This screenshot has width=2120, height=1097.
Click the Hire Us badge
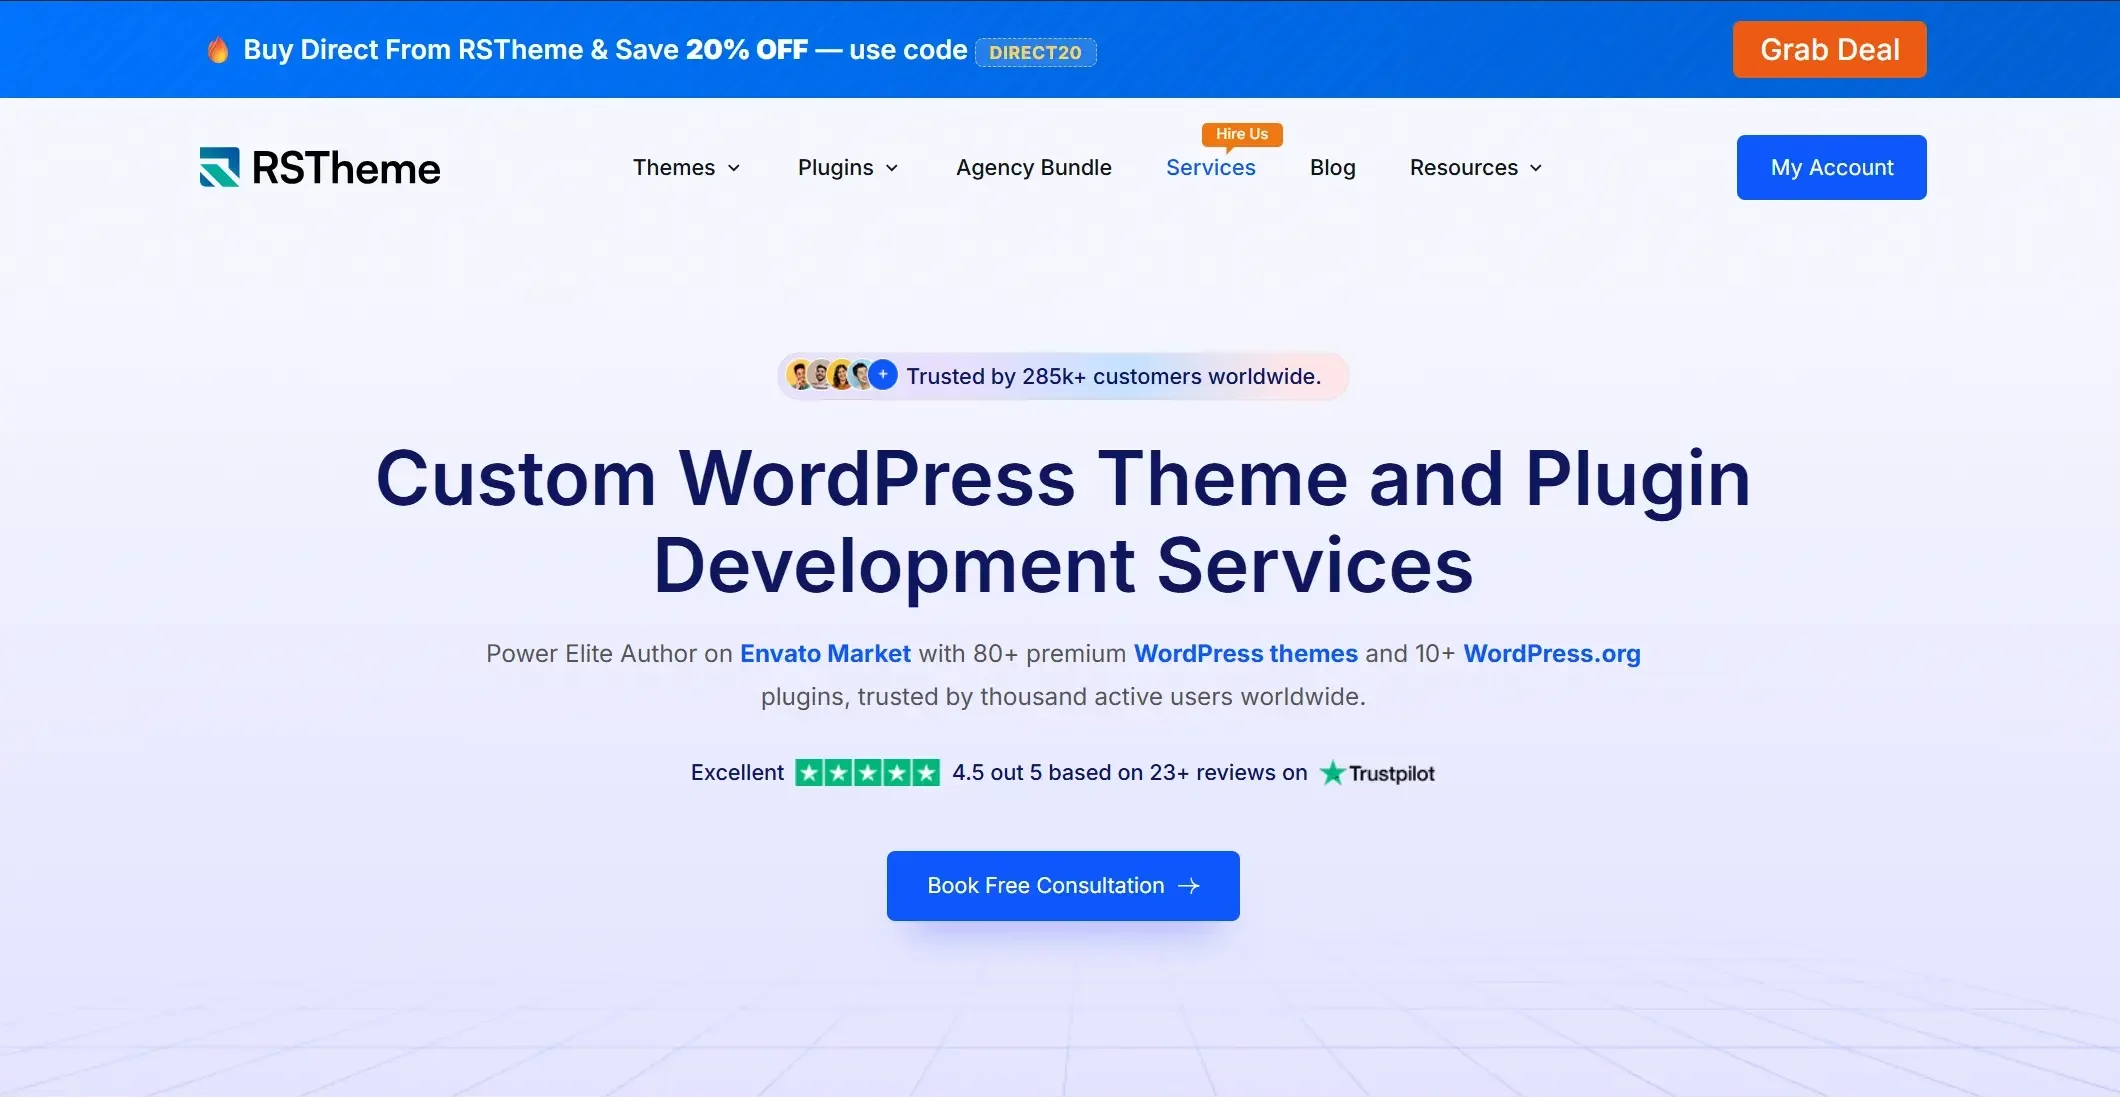[1242, 134]
